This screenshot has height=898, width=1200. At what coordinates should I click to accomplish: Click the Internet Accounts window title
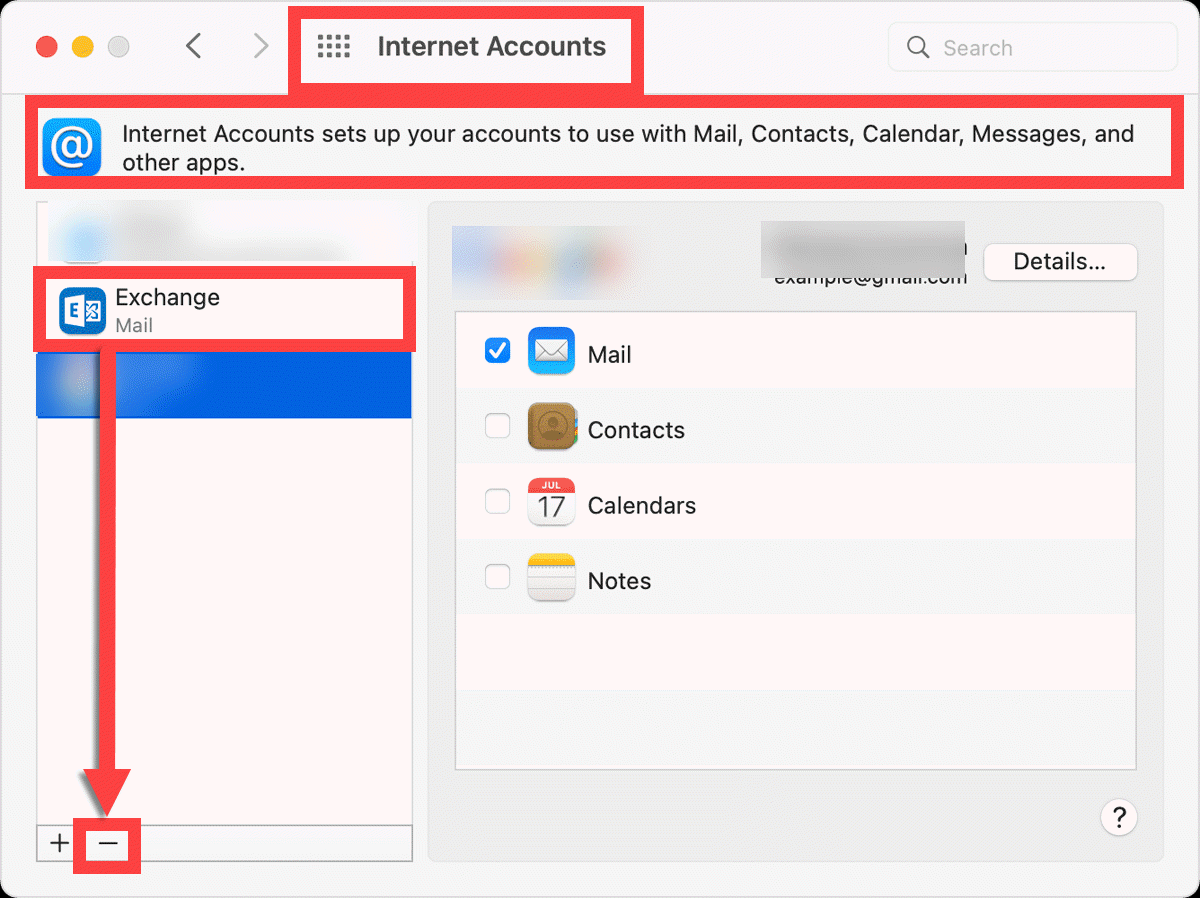492,46
